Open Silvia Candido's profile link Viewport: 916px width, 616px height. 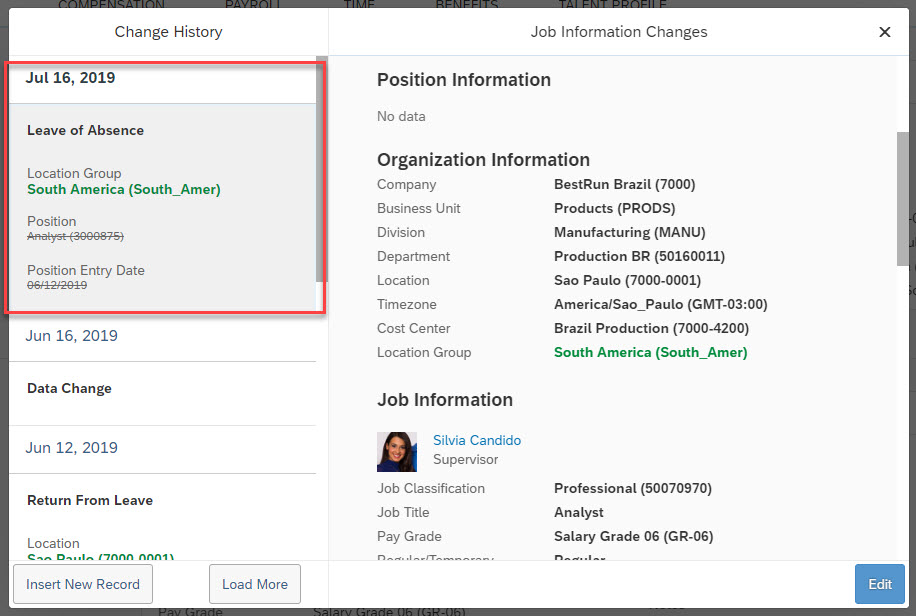[477, 440]
